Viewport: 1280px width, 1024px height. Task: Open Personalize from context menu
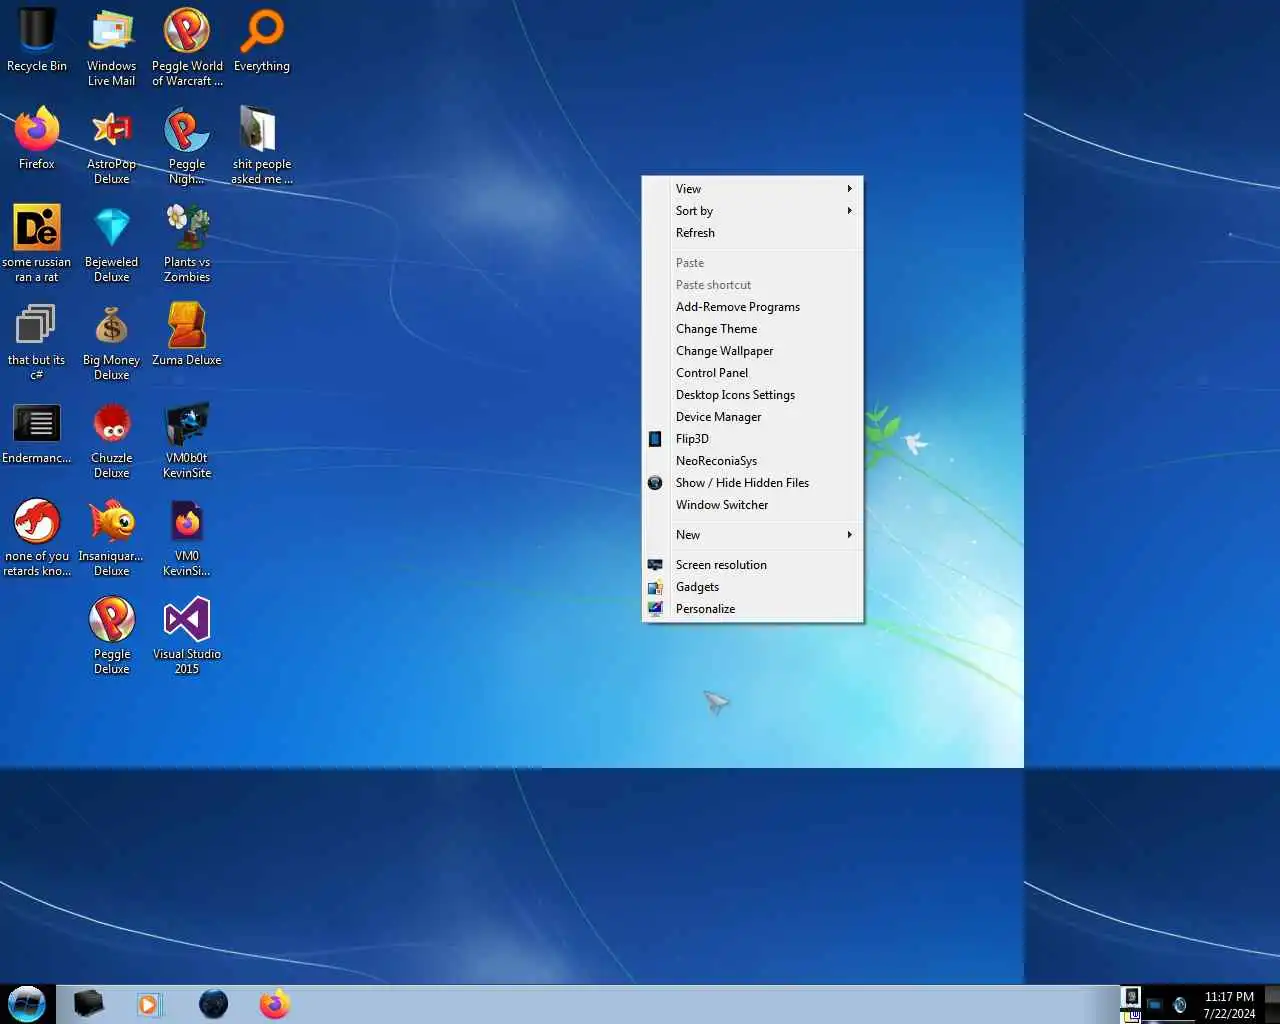point(752,609)
